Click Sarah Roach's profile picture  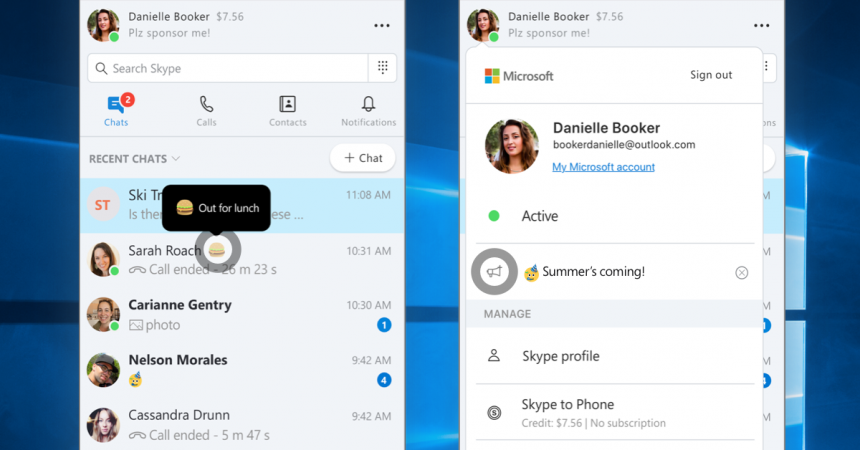click(x=103, y=259)
